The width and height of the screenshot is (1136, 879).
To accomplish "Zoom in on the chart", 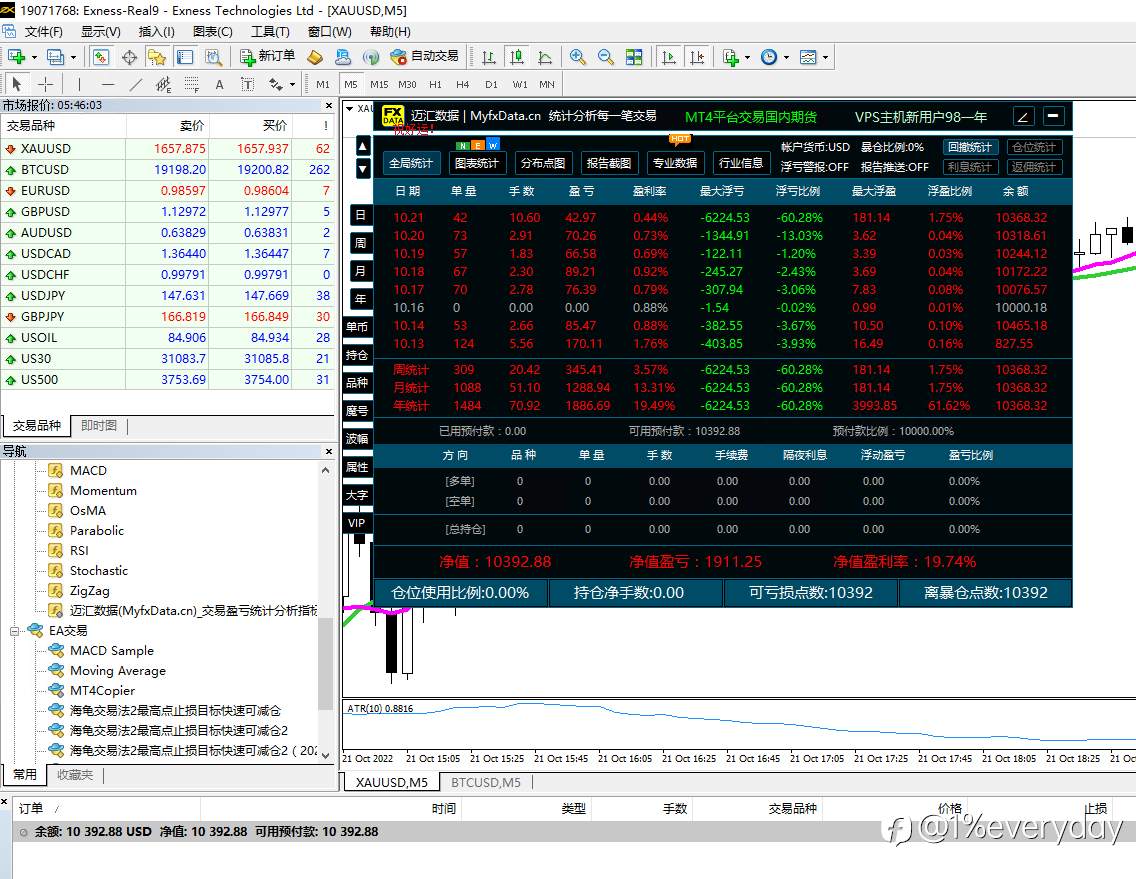I will (577, 57).
